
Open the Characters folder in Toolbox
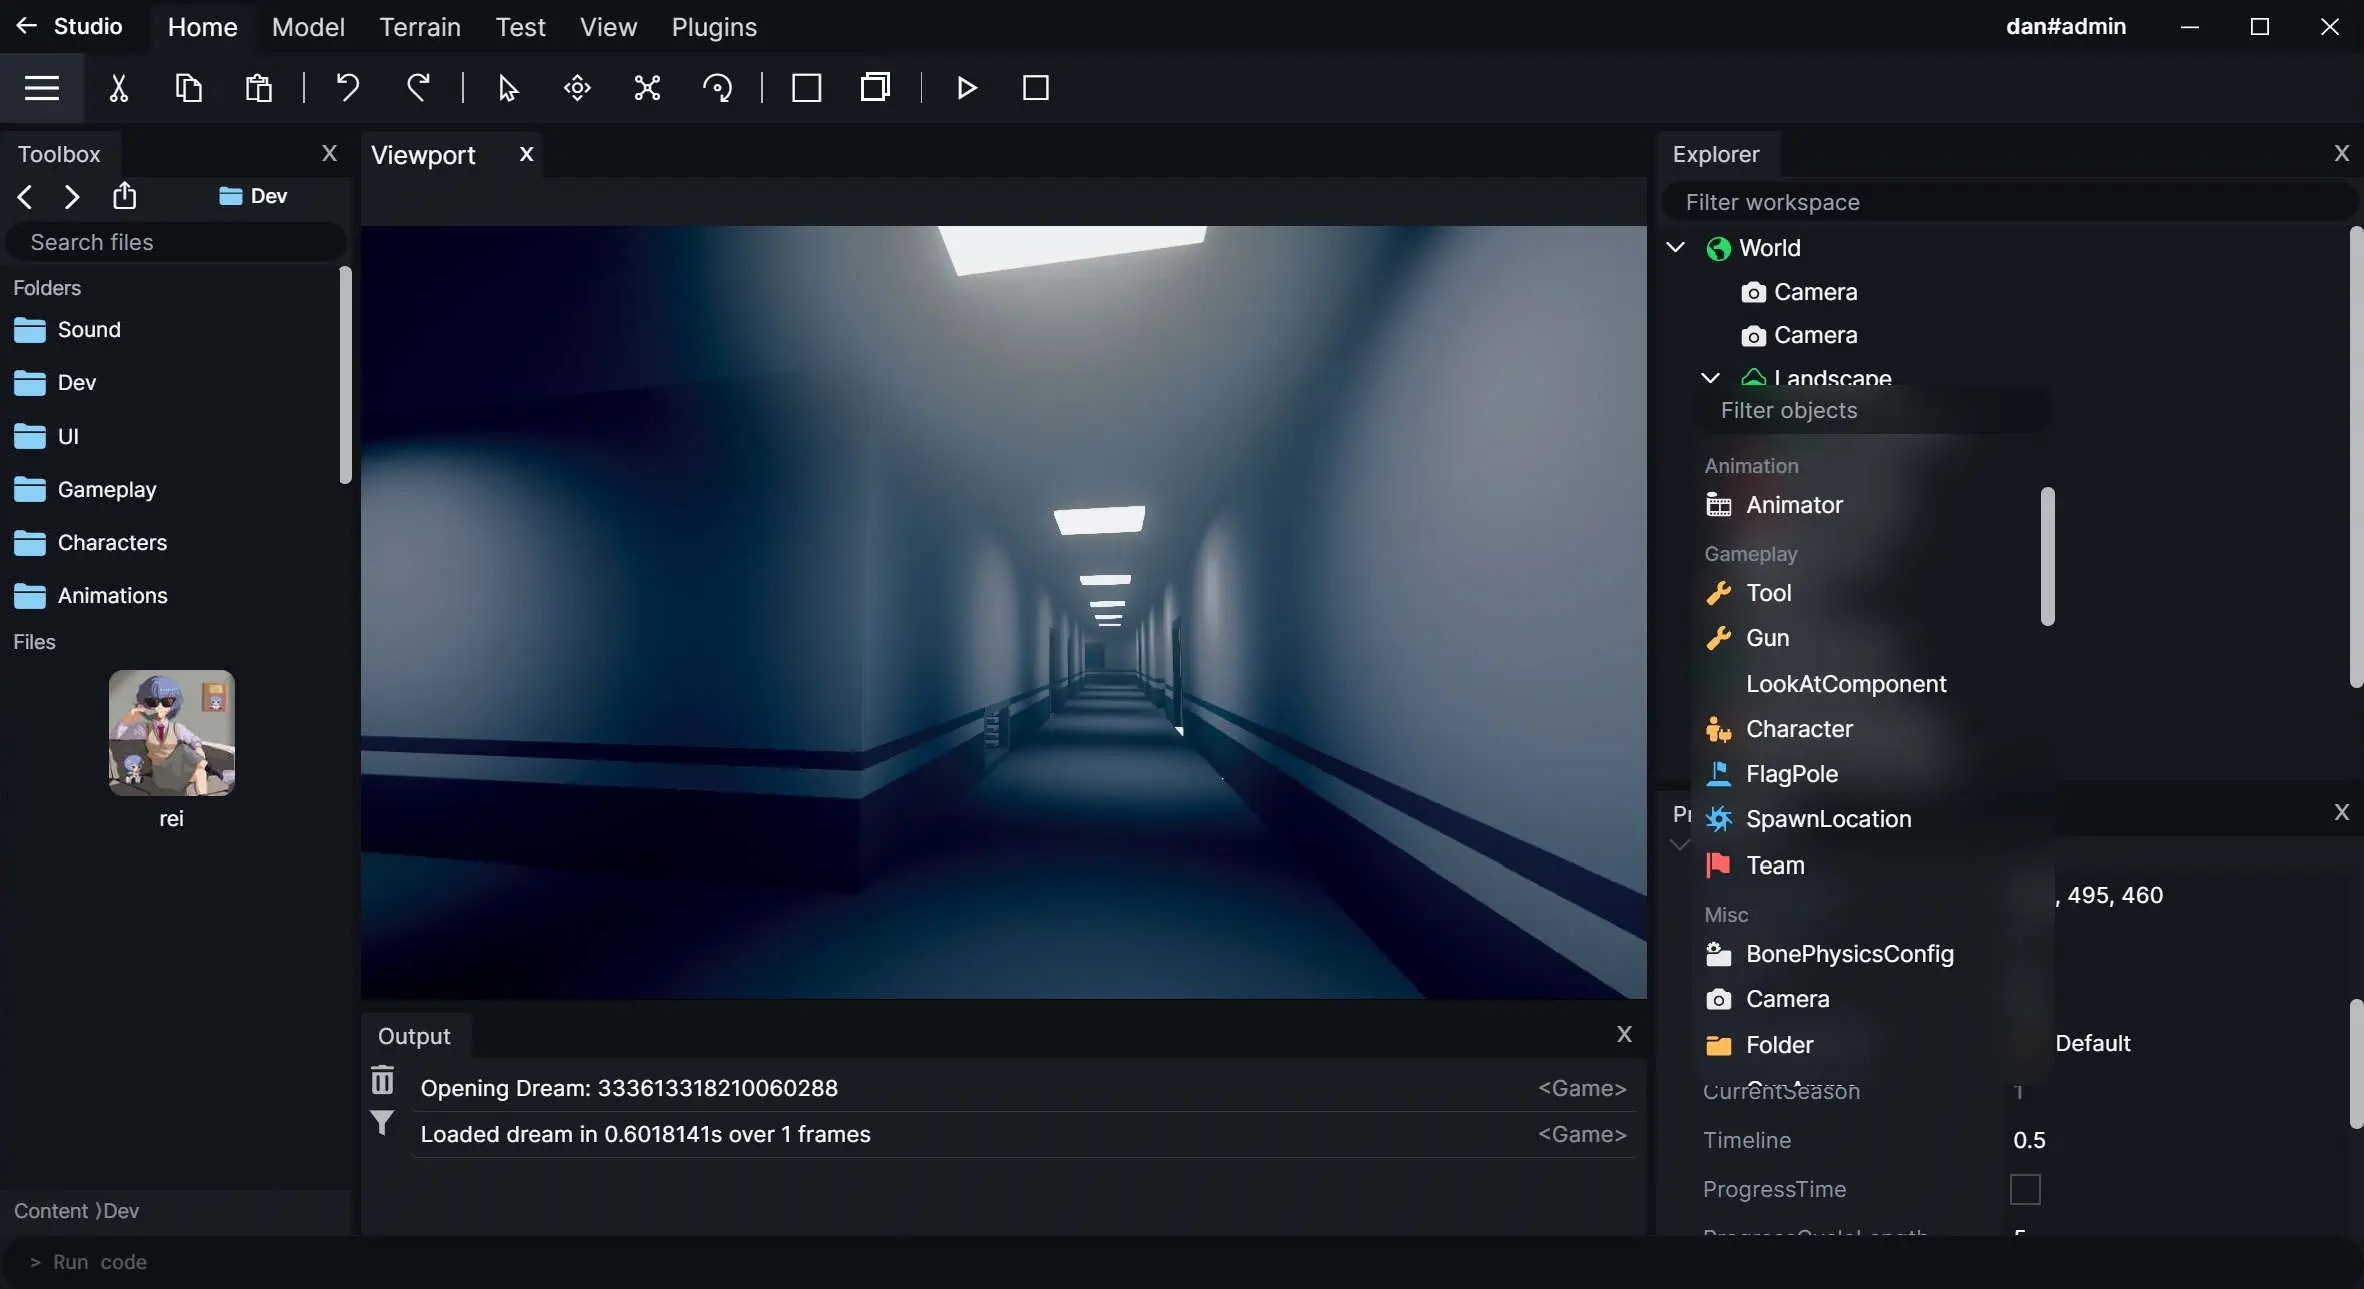(x=111, y=542)
